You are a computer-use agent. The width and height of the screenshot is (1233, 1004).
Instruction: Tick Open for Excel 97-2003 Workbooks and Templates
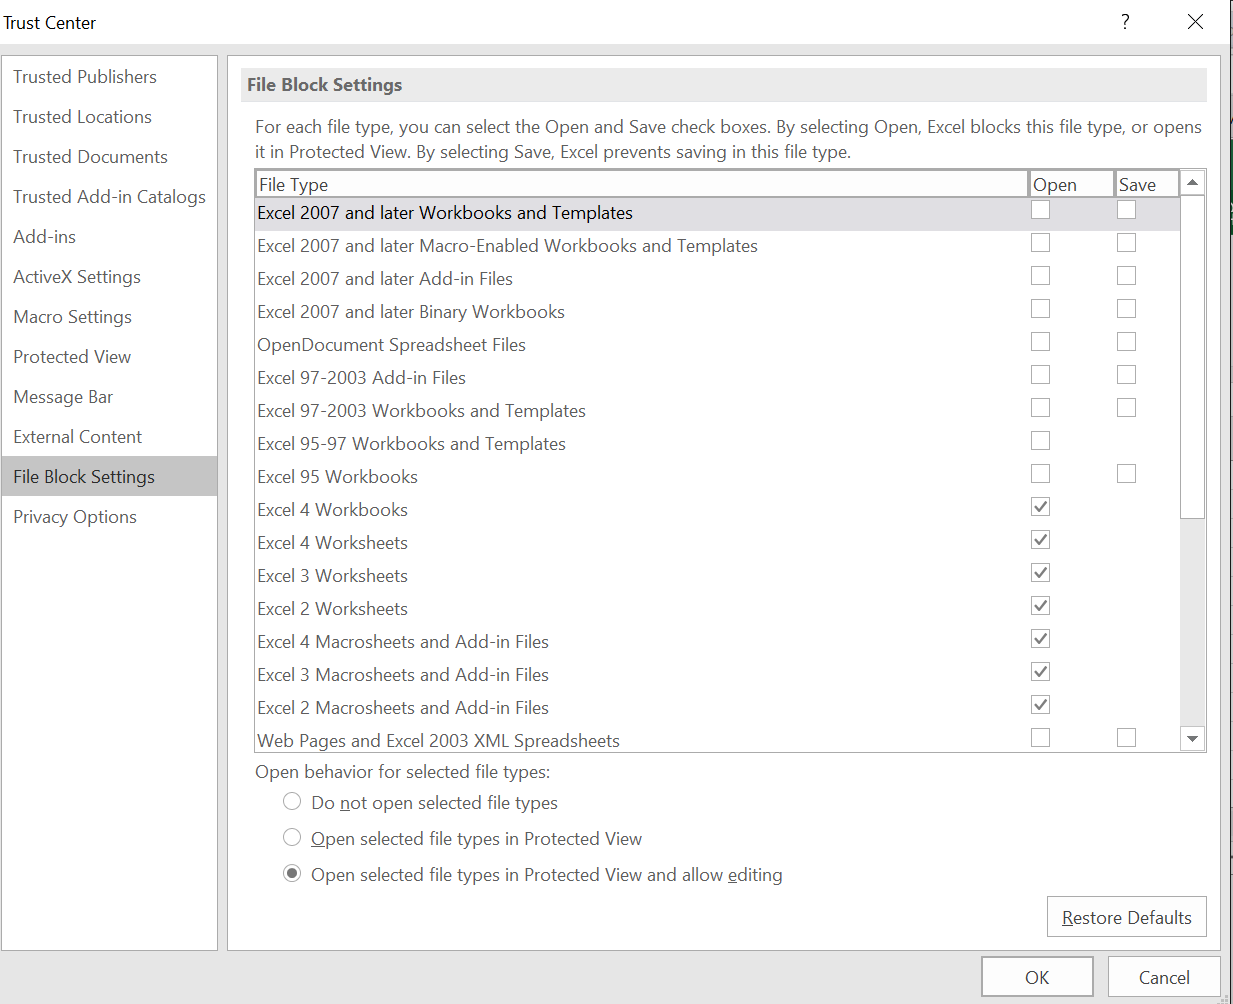(x=1041, y=408)
